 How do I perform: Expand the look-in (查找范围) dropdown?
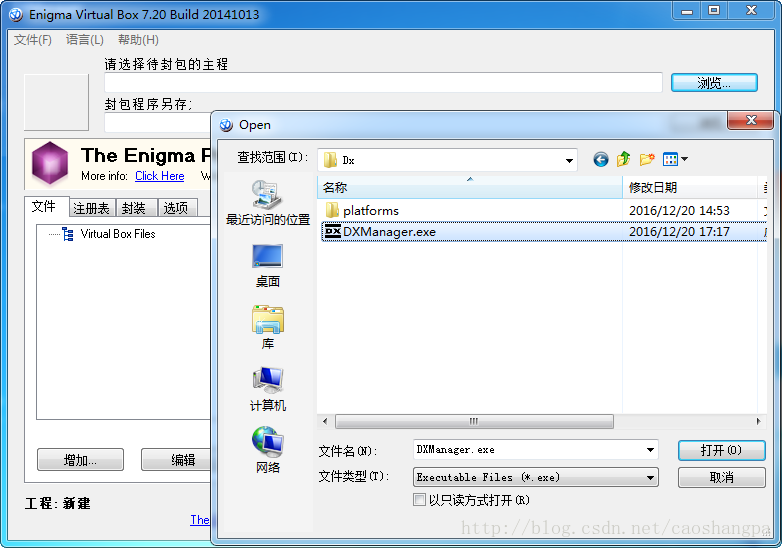[x=569, y=161]
